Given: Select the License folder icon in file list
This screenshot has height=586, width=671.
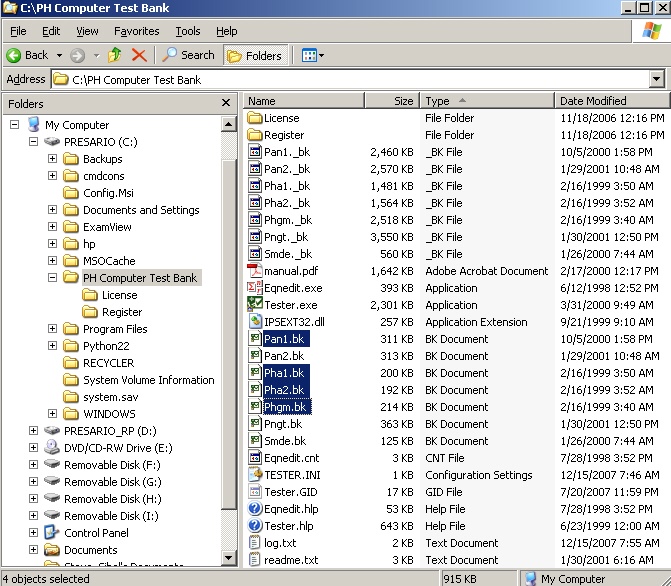Looking at the screenshot, I should click(255, 117).
